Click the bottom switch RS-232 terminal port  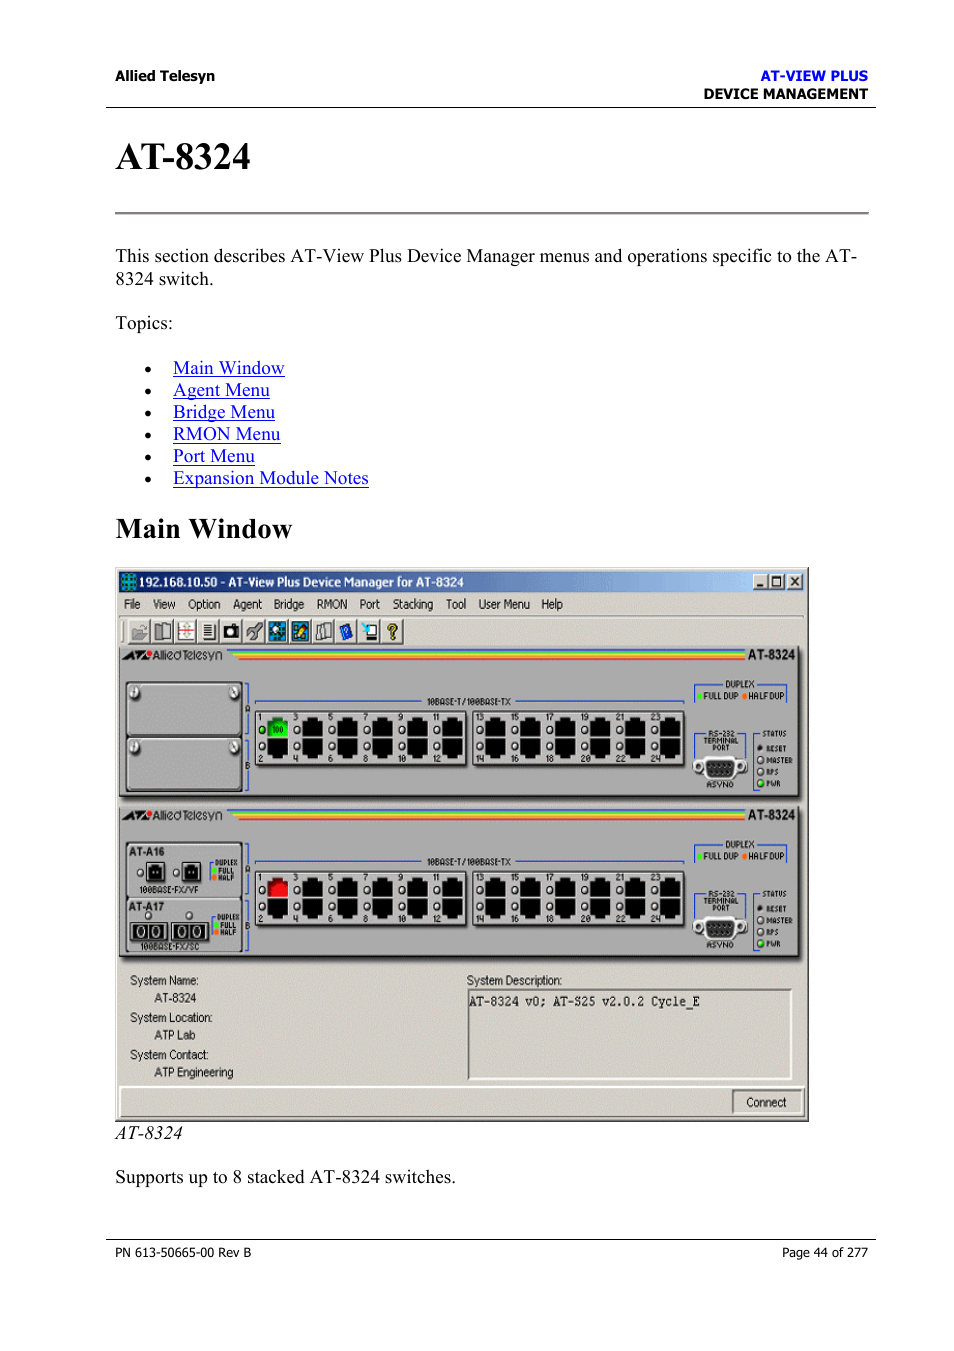point(720,928)
